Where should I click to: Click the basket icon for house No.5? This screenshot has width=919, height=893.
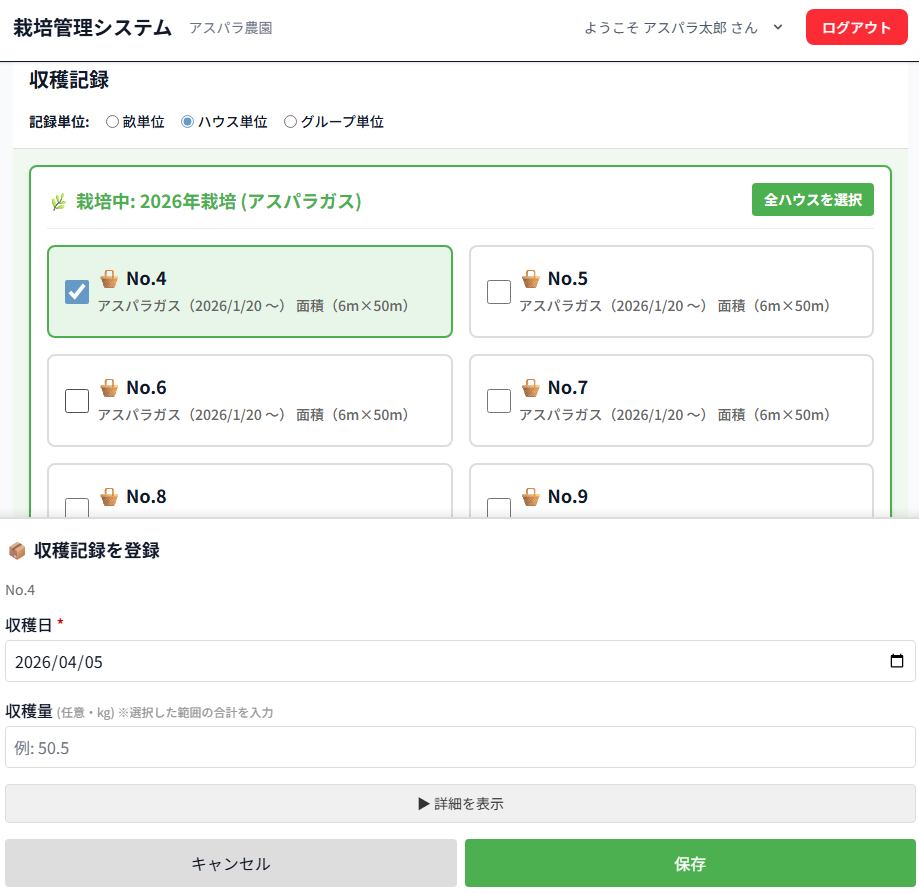(531, 278)
